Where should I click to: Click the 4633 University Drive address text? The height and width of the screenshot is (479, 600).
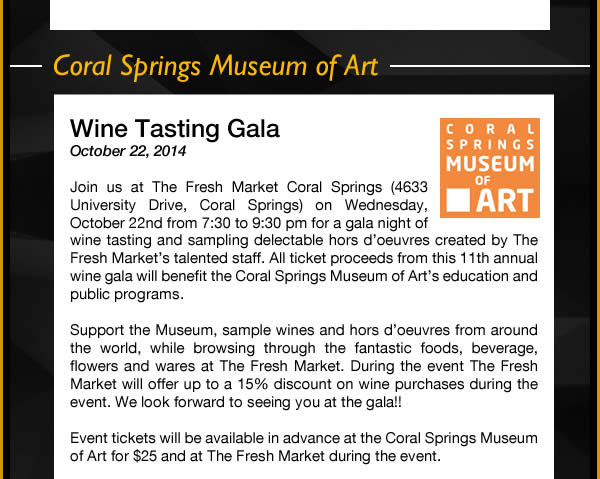coord(249,196)
